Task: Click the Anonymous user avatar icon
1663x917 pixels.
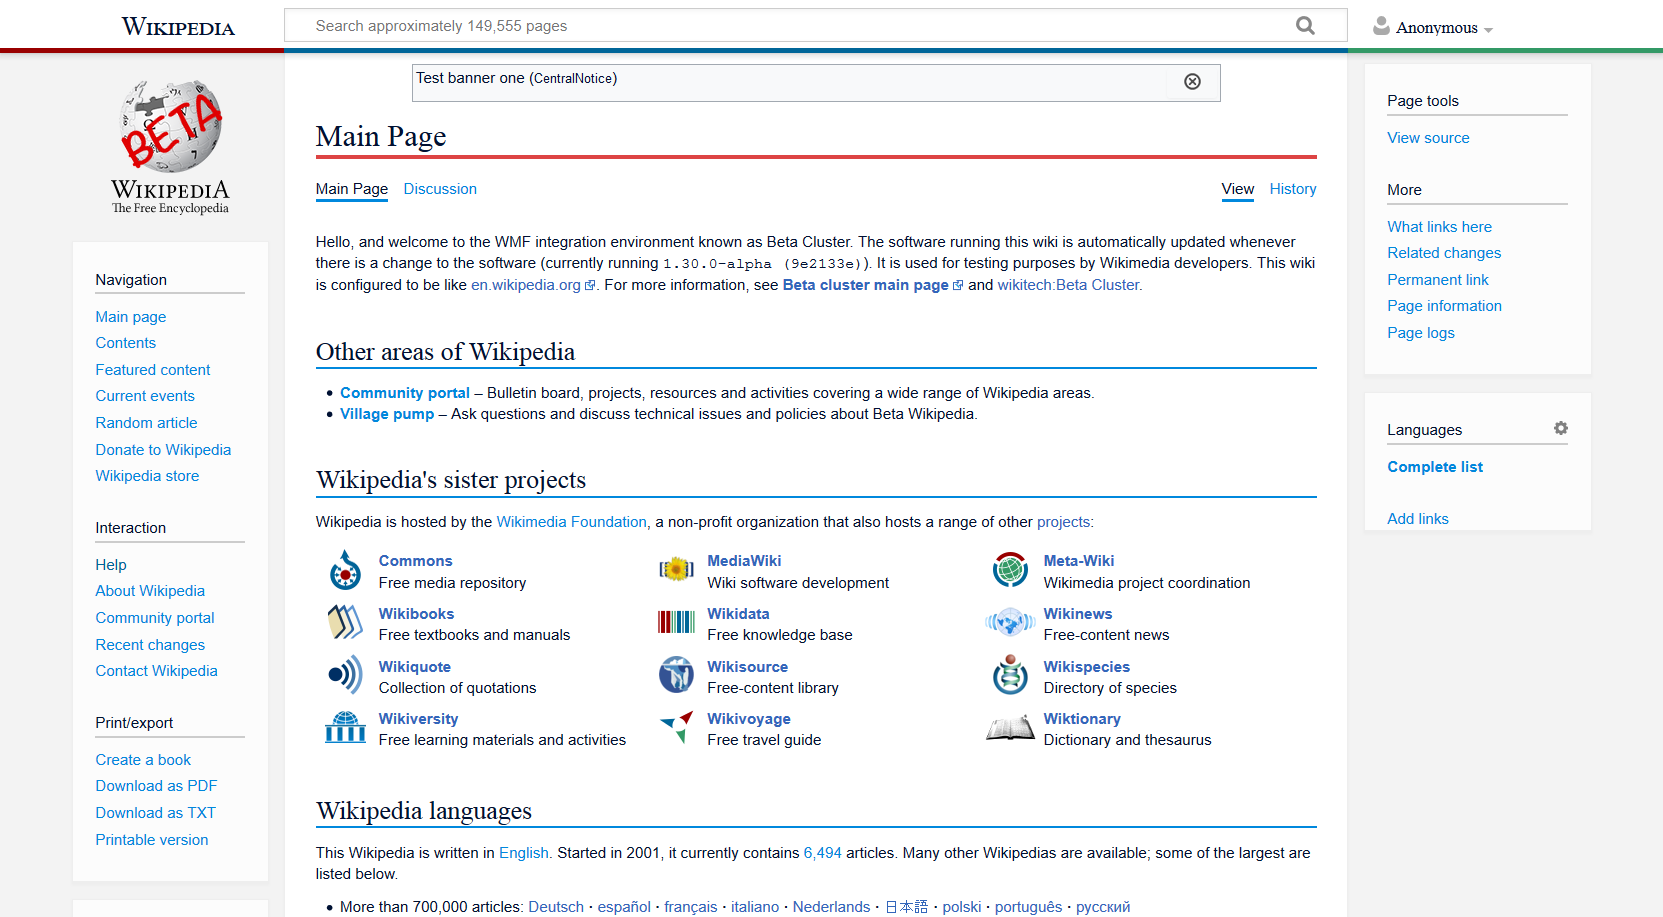Action: 1381,26
